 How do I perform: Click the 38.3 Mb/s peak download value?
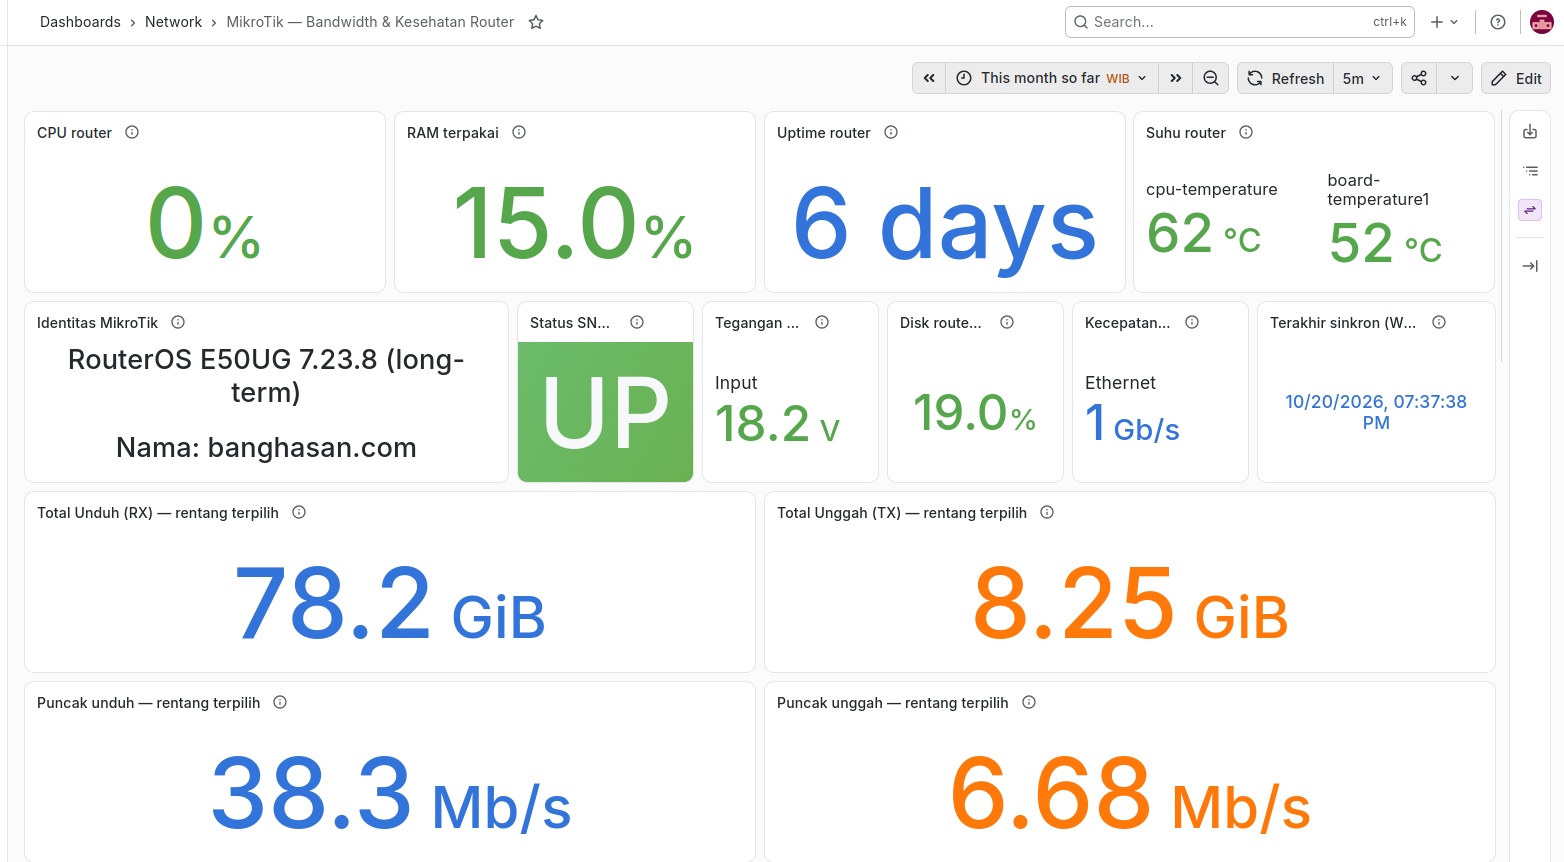coord(390,795)
